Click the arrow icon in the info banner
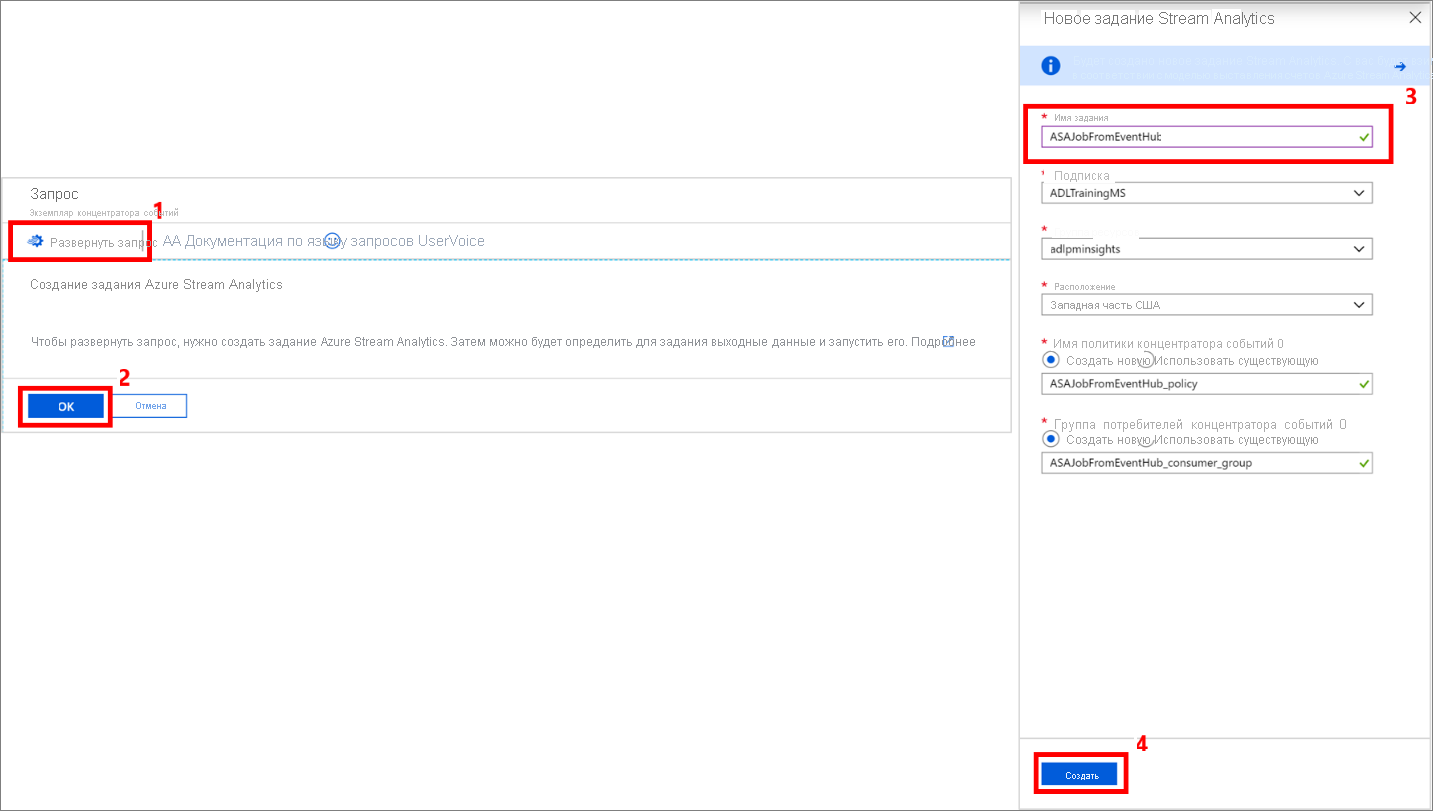This screenshot has height=811, width=1433. [x=1399, y=65]
